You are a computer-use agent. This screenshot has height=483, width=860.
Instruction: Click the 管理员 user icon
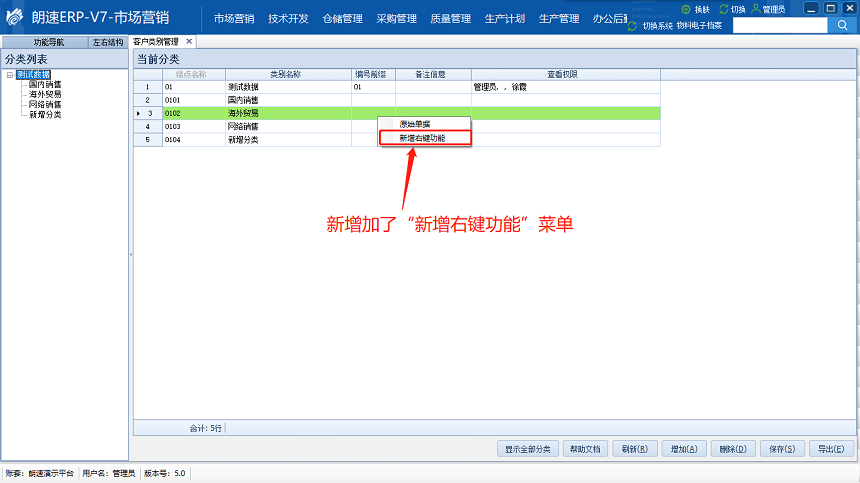tap(756, 9)
